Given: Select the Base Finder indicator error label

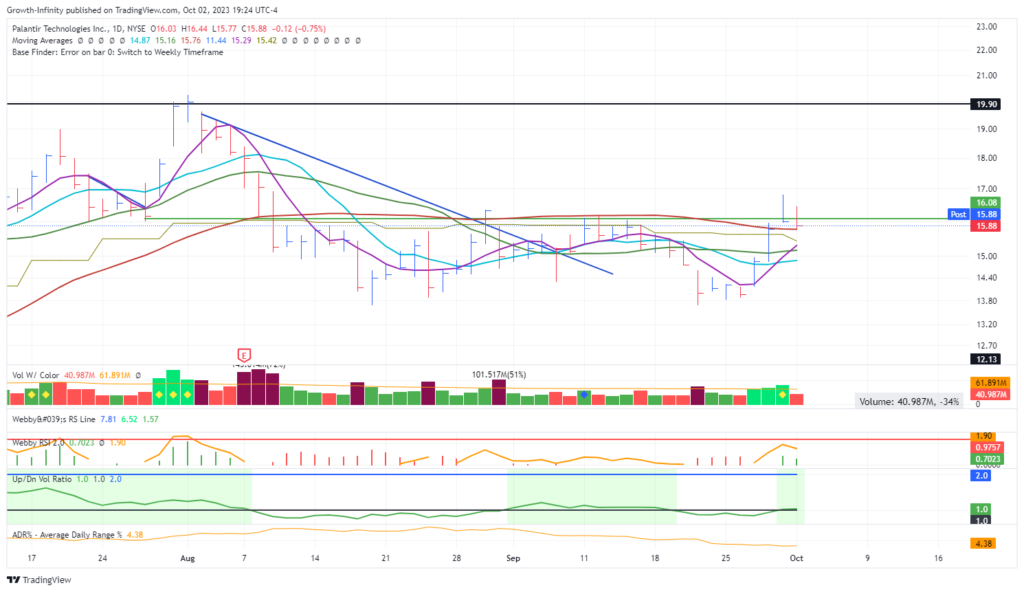Looking at the screenshot, I should click(x=117, y=52).
